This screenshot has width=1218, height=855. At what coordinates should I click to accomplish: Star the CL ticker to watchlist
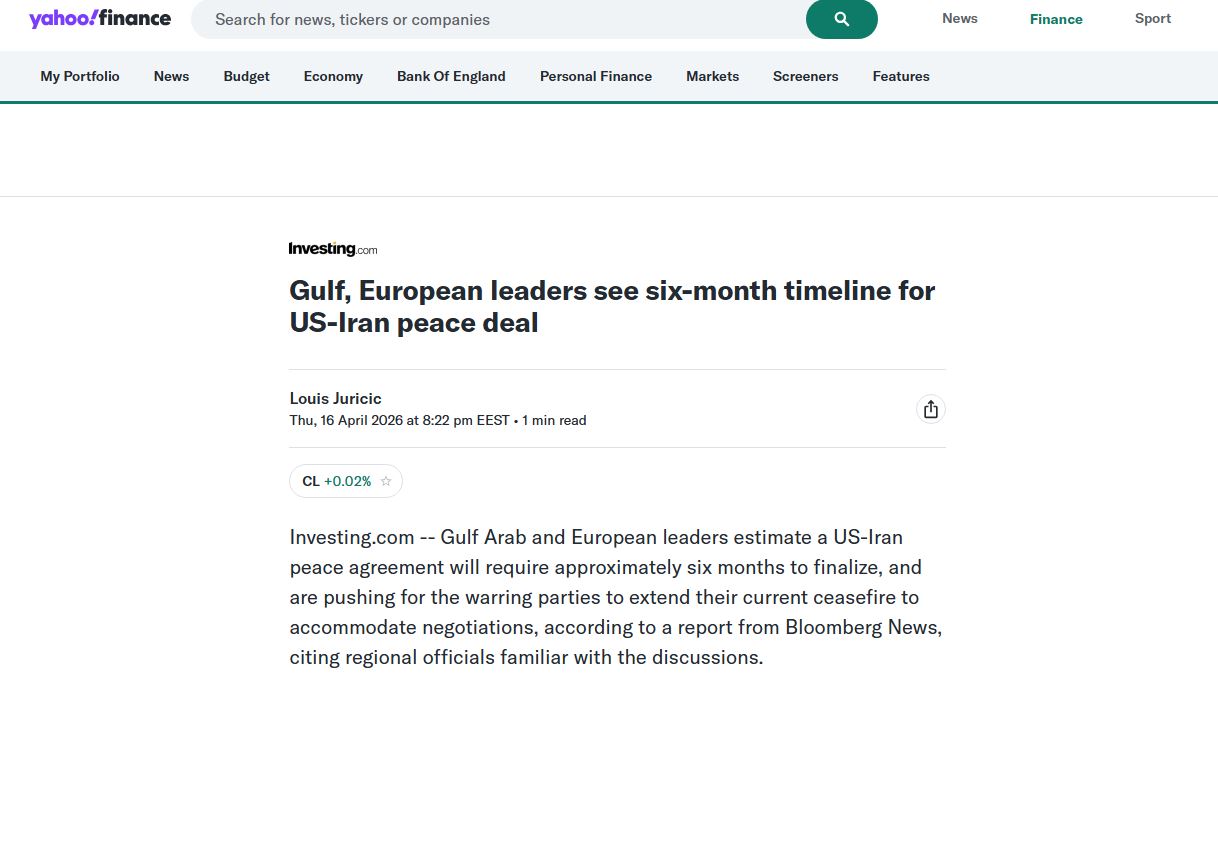pyautogui.click(x=386, y=481)
